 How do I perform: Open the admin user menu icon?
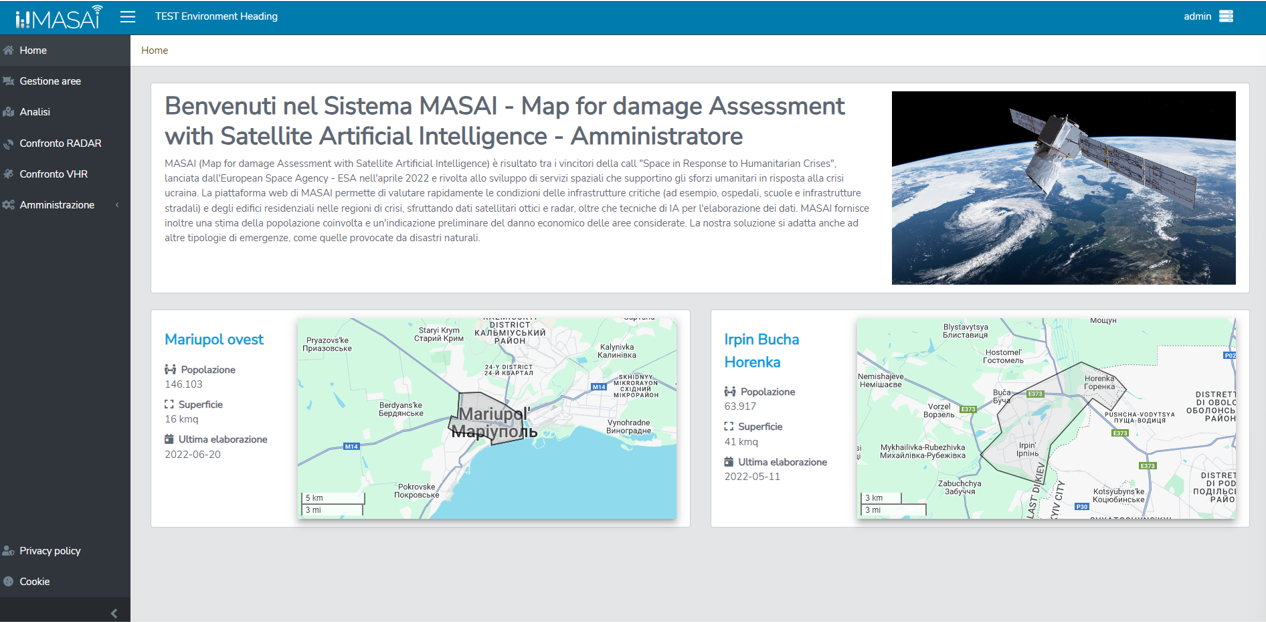click(1226, 17)
